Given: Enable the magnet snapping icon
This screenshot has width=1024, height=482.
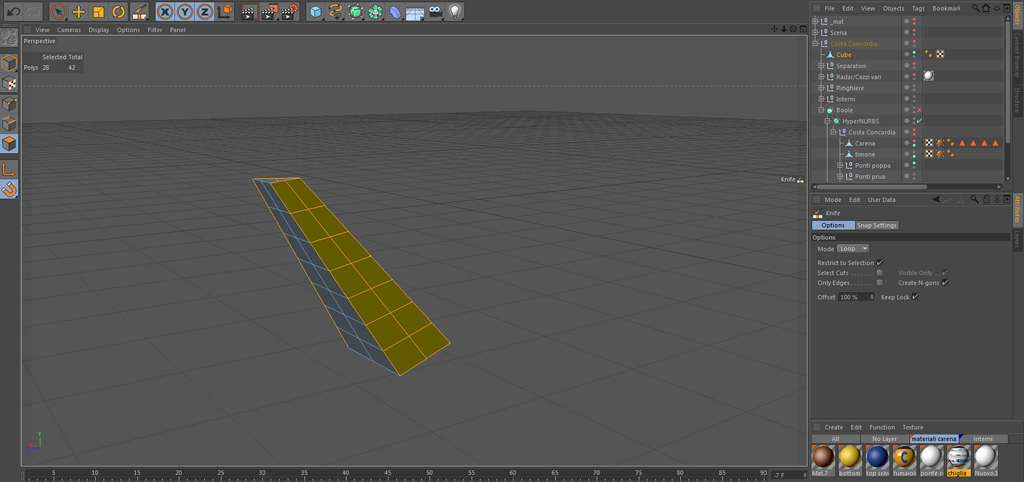Looking at the screenshot, I should tap(9, 189).
